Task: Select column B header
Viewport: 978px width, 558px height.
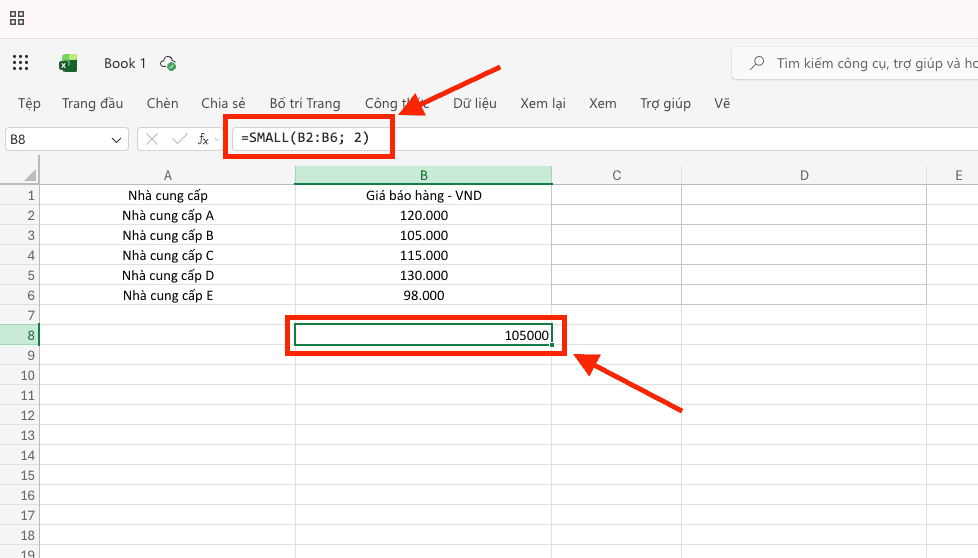Action: [424, 175]
